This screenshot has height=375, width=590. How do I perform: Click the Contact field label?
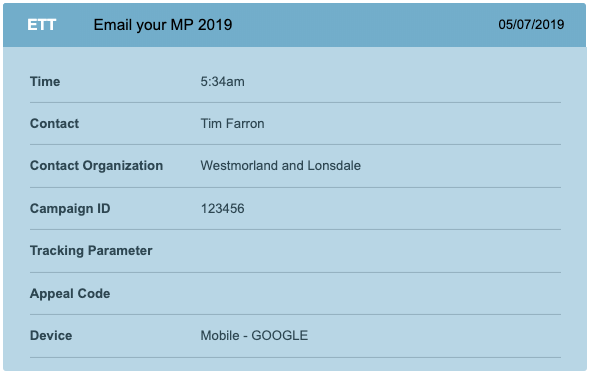click(x=54, y=123)
